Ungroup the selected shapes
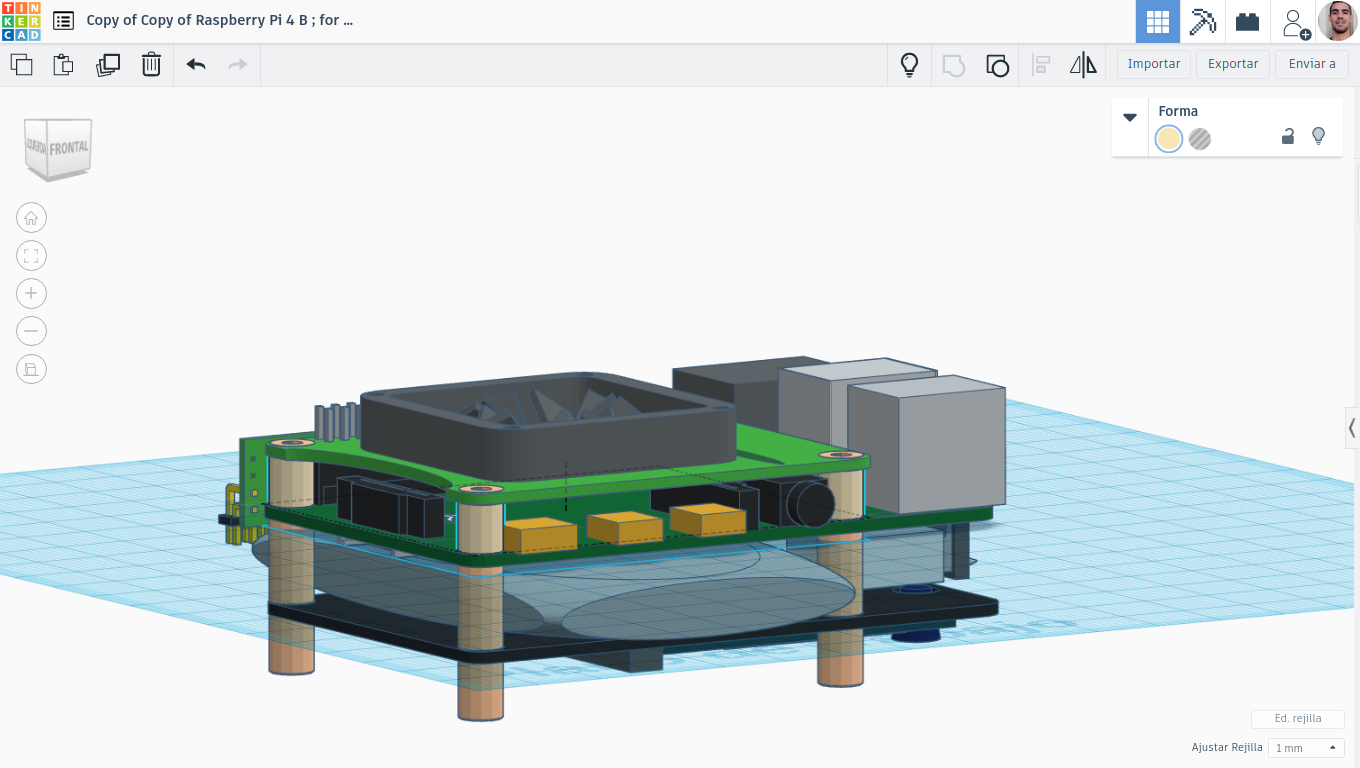The height and width of the screenshot is (768, 1360). [x=997, y=66]
